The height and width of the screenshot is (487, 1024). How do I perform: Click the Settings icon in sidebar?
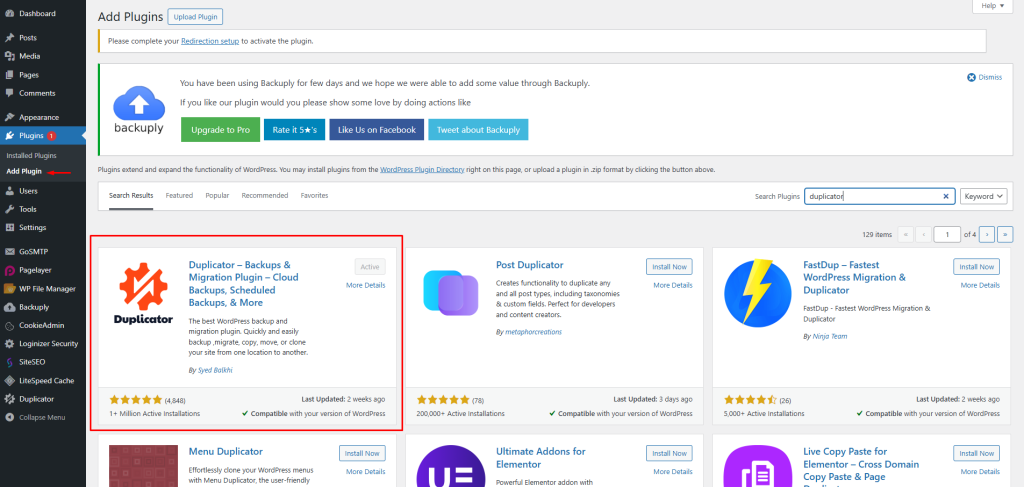click(9, 228)
